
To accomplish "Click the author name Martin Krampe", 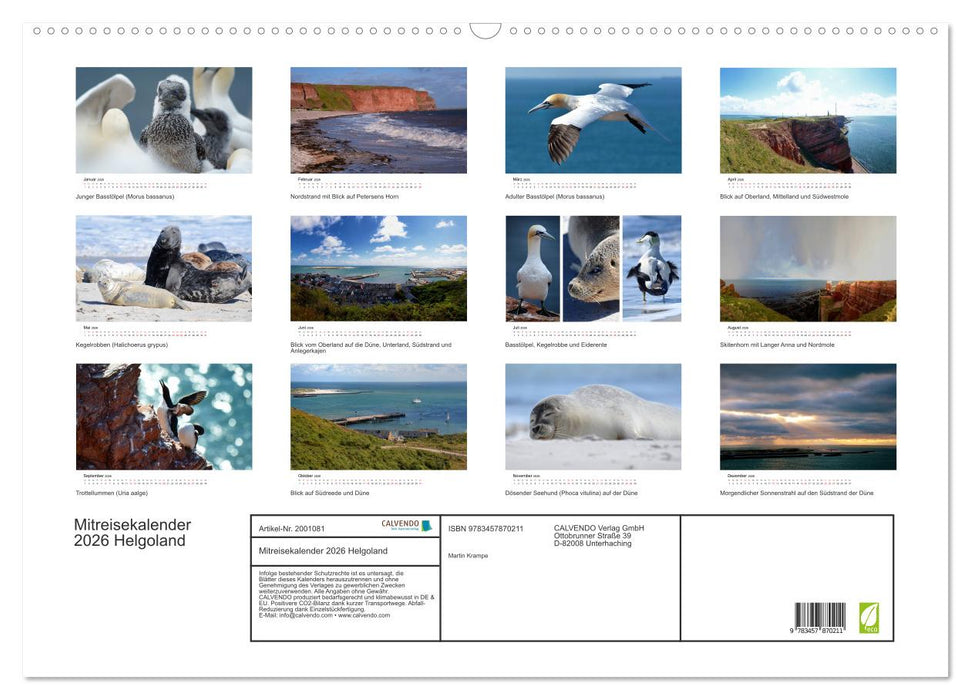I will (x=468, y=555).
